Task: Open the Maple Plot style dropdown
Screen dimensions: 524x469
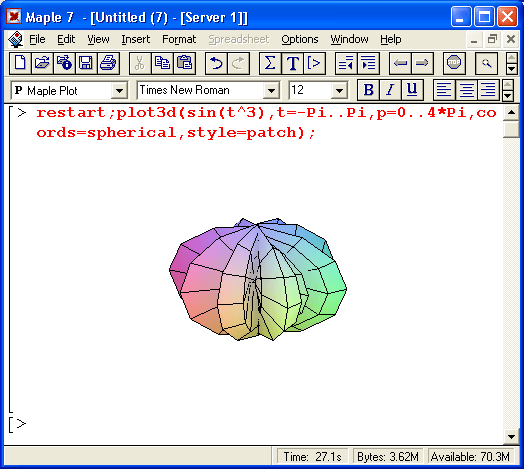Action: pyautogui.click(x=119, y=90)
